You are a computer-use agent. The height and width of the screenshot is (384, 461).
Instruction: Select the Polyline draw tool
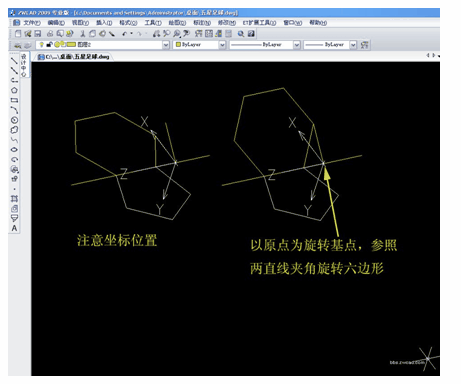coord(14,80)
